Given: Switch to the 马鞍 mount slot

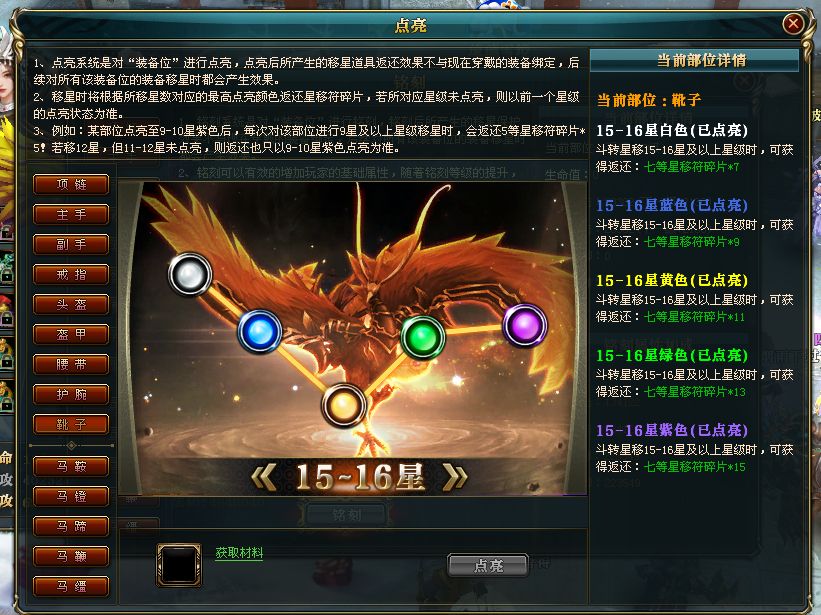Looking at the screenshot, I should (x=71, y=466).
